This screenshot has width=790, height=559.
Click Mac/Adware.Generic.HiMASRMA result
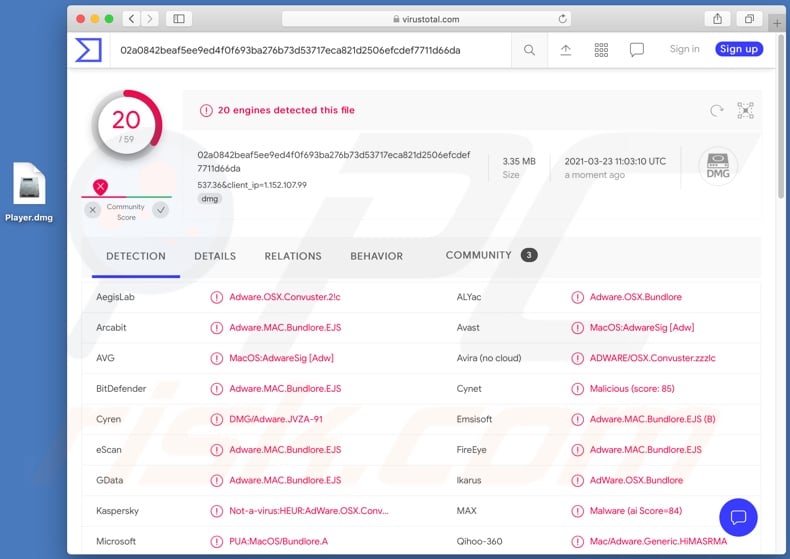coord(659,541)
